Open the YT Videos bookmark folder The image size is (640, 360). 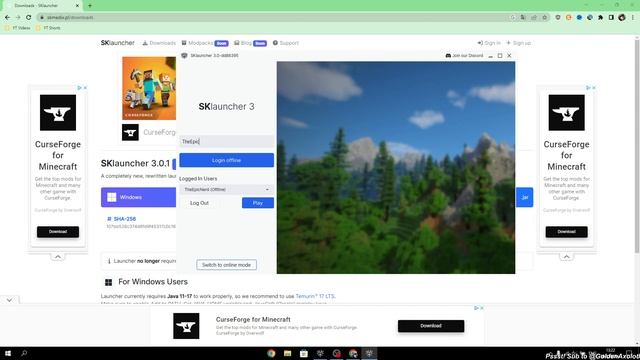click(x=17, y=28)
